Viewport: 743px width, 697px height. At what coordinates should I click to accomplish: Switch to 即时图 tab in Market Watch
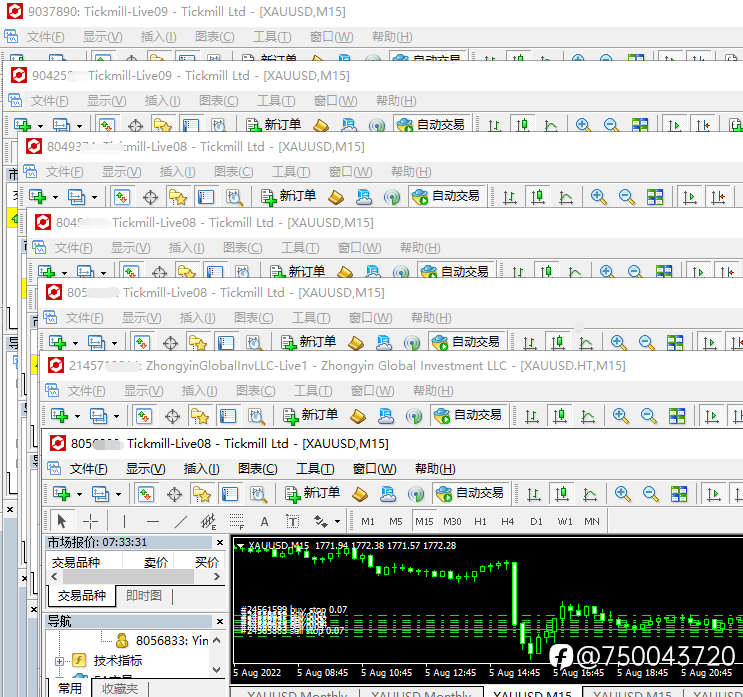click(144, 595)
